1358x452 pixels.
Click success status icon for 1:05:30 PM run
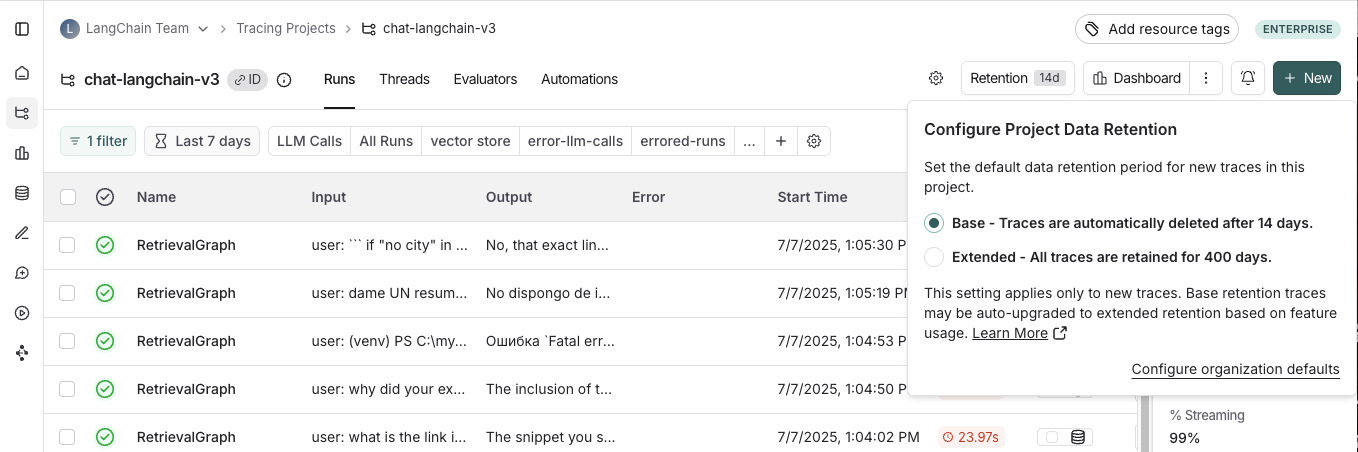click(105, 245)
